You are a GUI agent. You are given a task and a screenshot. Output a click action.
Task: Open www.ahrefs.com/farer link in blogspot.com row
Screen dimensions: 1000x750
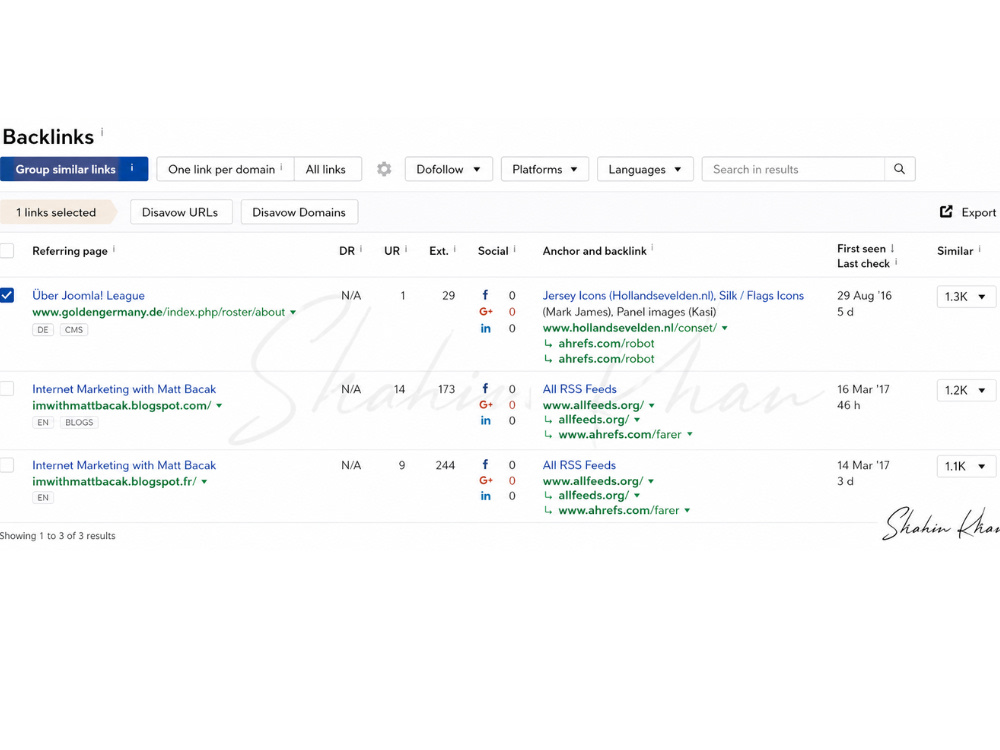click(620, 434)
